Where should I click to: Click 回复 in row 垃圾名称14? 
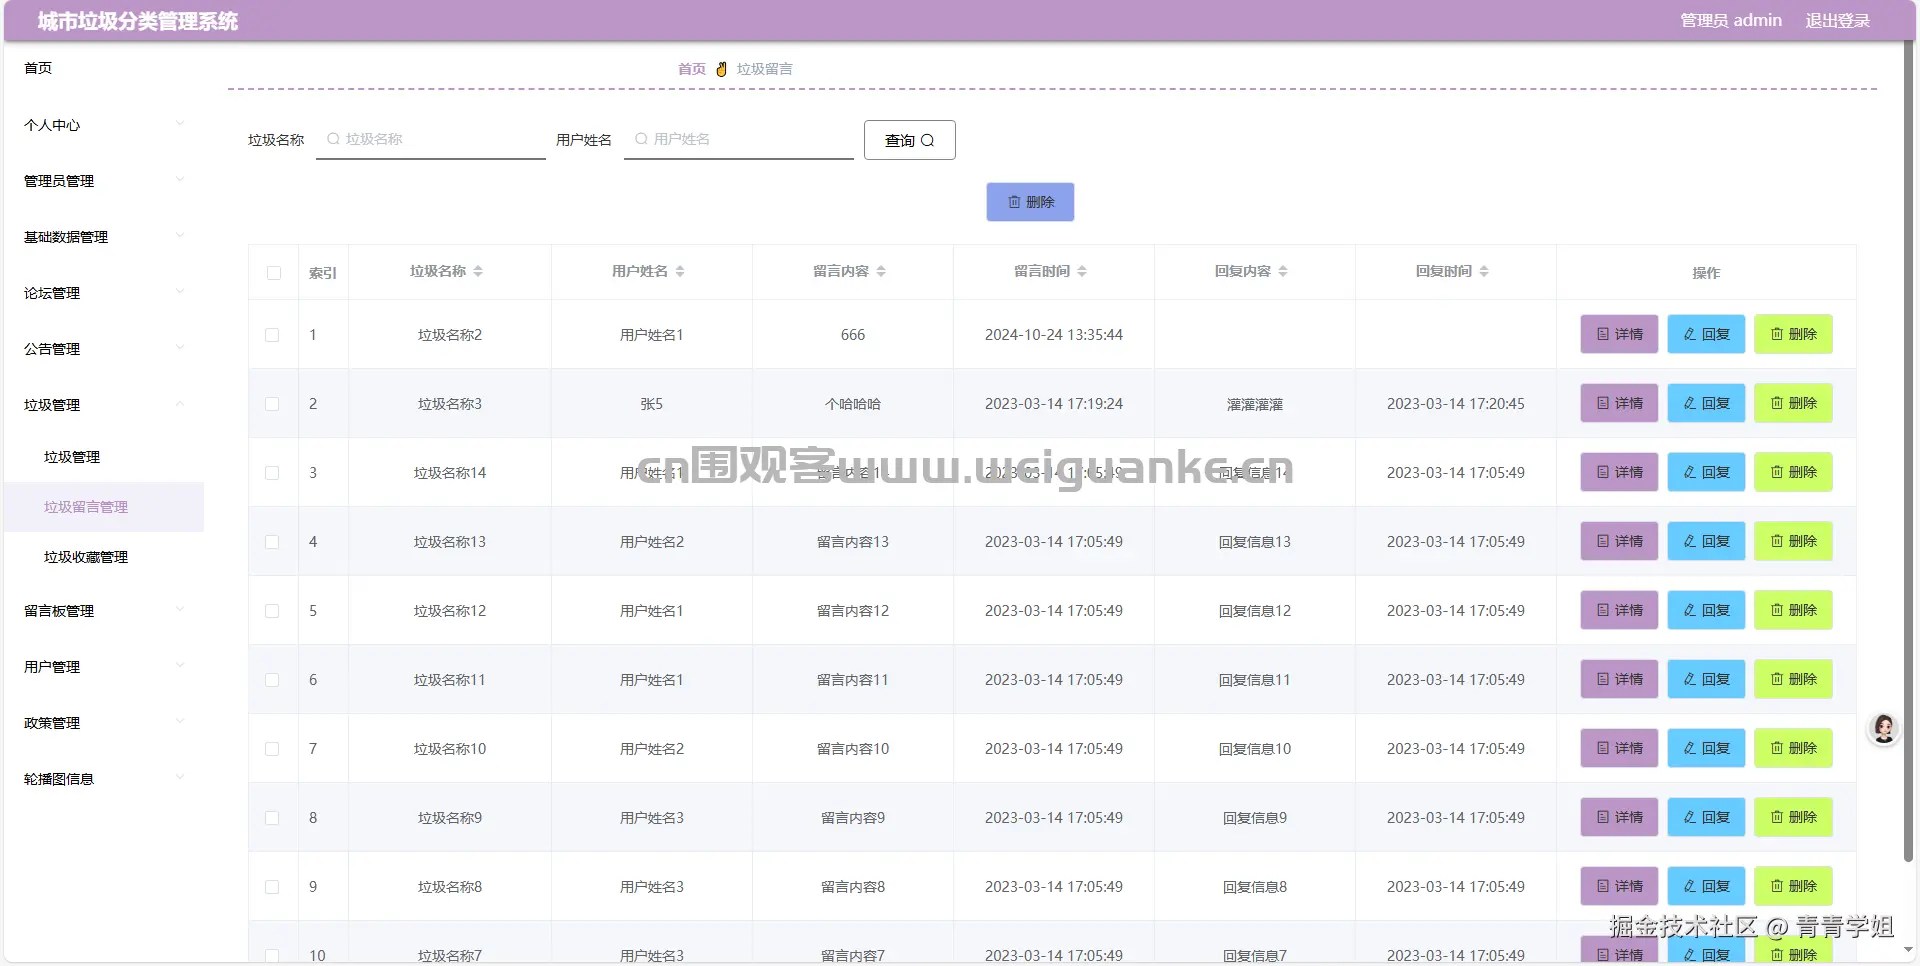tap(1706, 472)
